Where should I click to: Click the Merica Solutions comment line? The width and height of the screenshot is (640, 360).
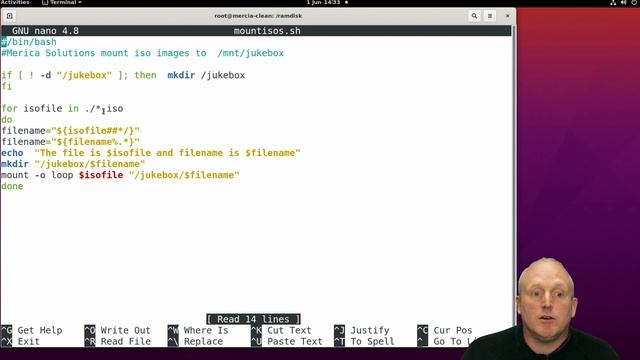tap(142, 53)
